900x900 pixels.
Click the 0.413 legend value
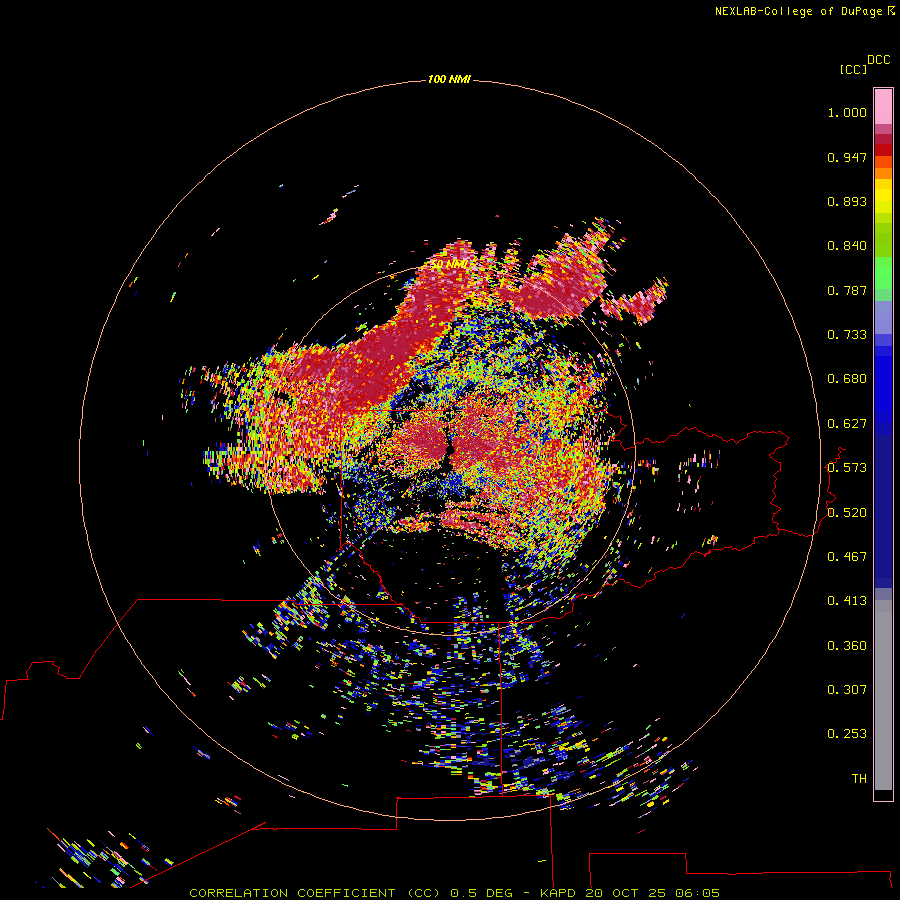pyautogui.click(x=847, y=601)
